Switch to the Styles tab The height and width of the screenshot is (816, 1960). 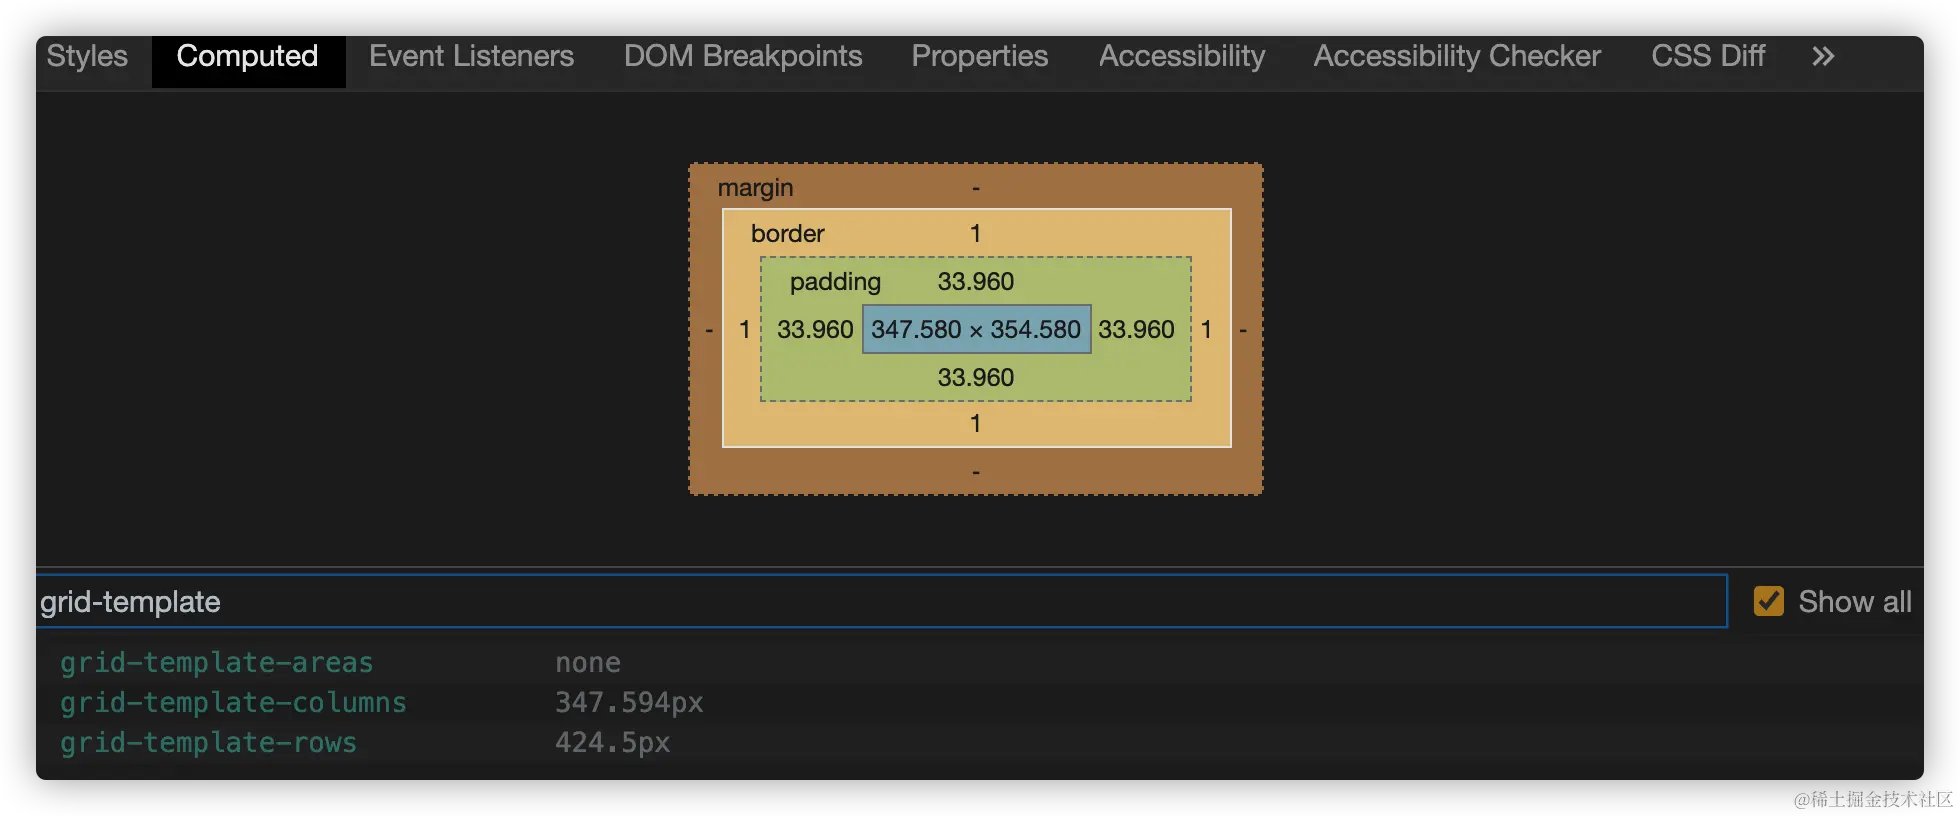pyautogui.click(x=87, y=57)
